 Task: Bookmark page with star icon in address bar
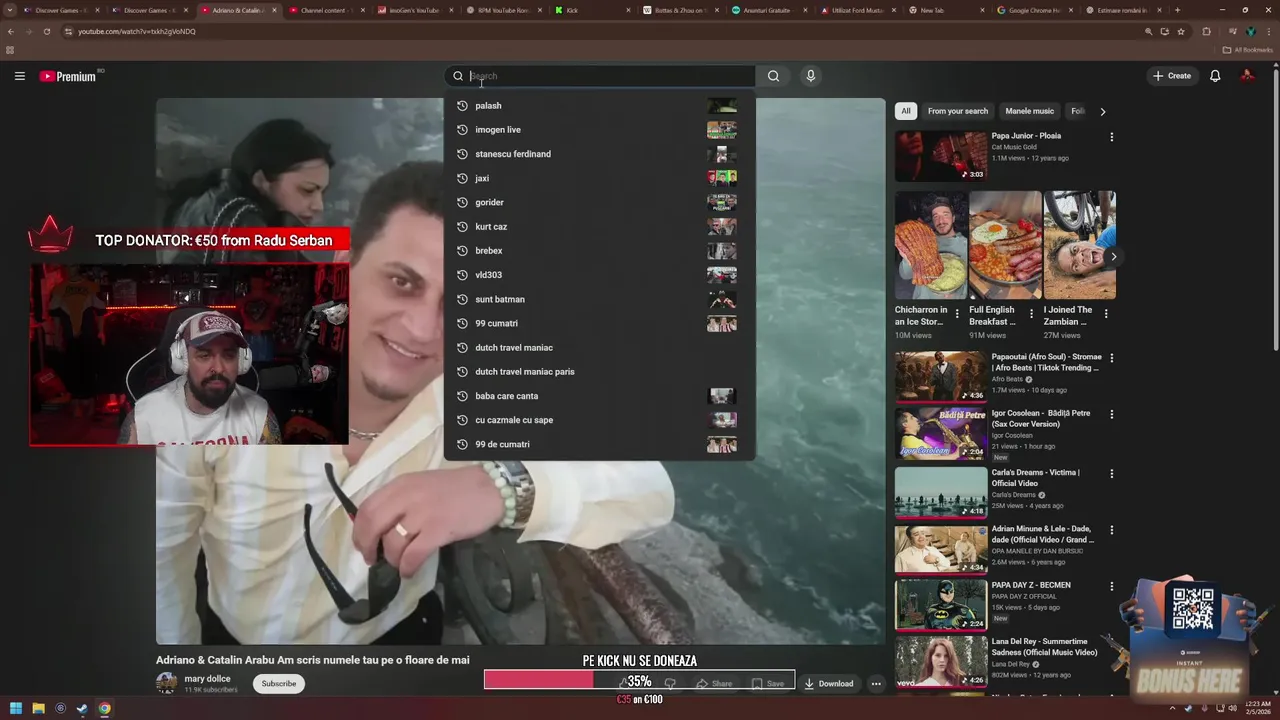[x=1181, y=31]
